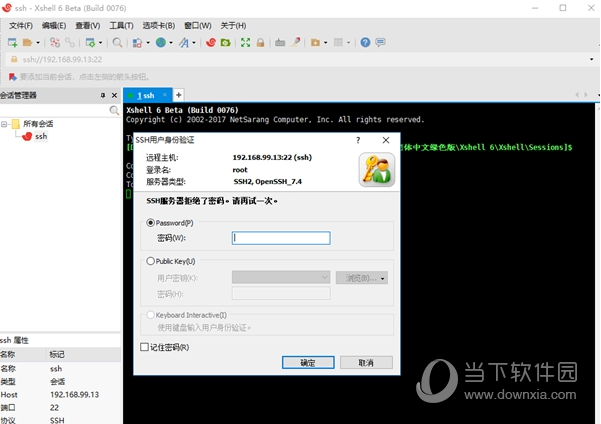Screen dimensions: 601x424
Task: Click the key mapping keyboard icon
Action: point(280,43)
